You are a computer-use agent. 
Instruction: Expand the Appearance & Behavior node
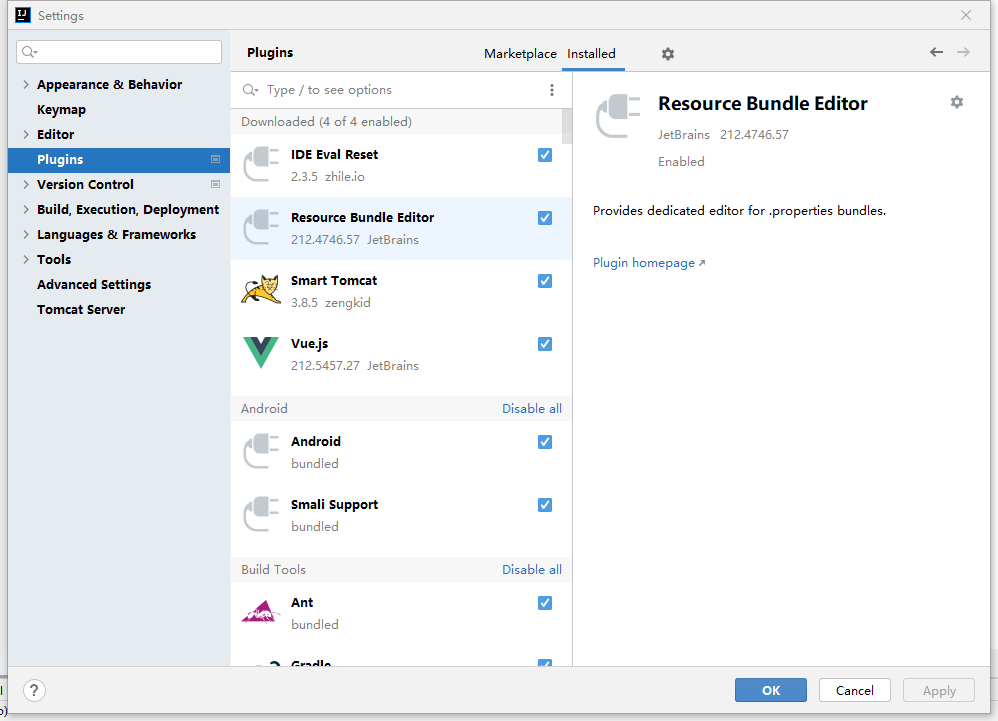tap(26, 85)
